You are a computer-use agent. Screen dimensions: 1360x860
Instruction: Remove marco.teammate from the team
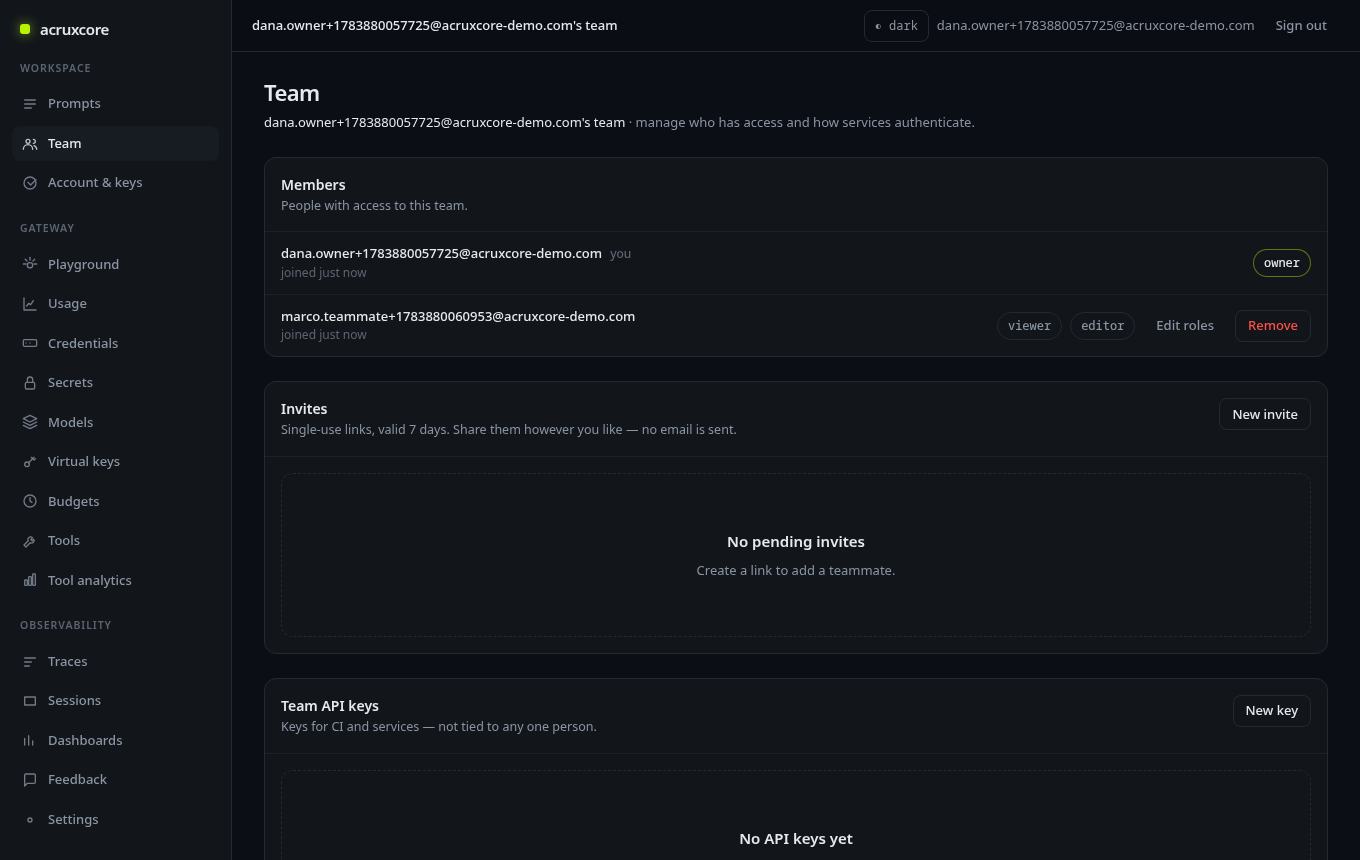point(1273,326)
